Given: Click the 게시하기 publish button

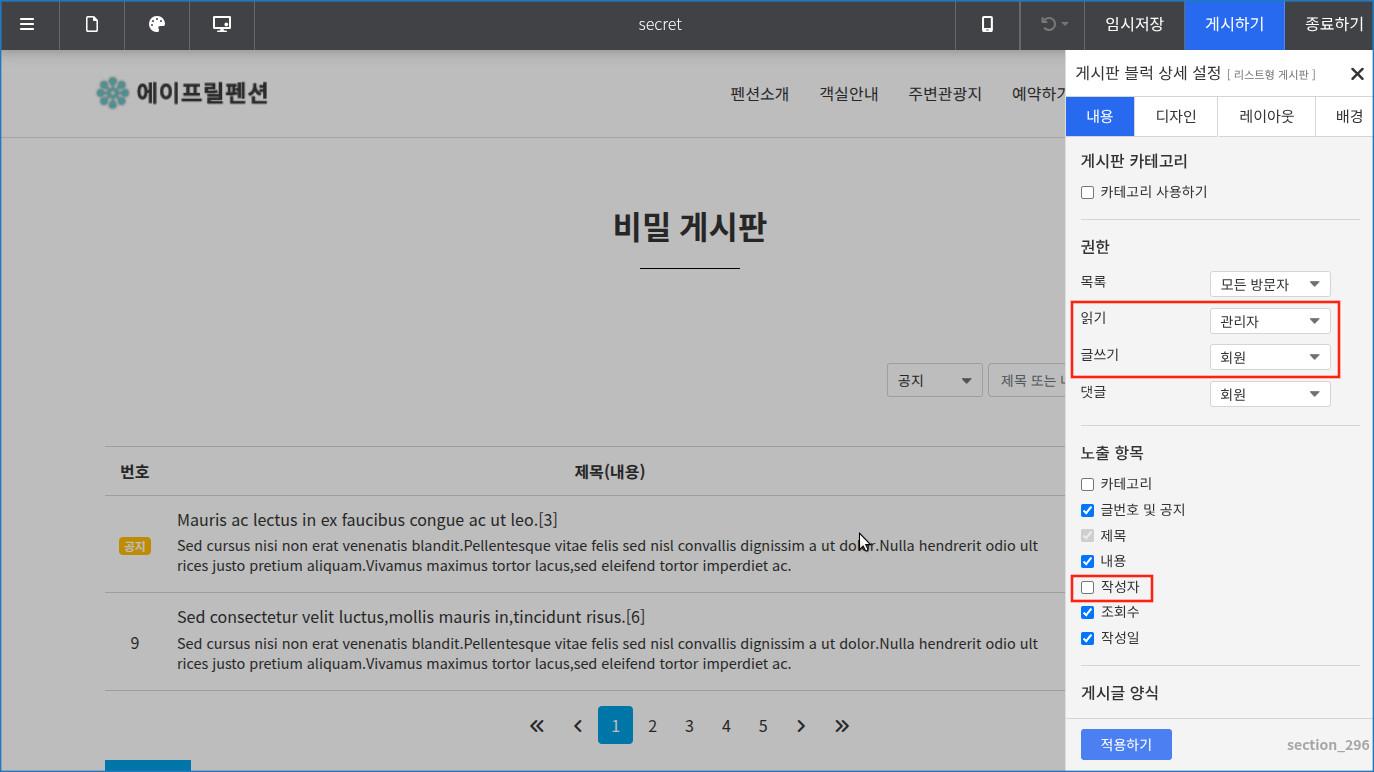Looking at the screenshot, I should click(1234, 24).
